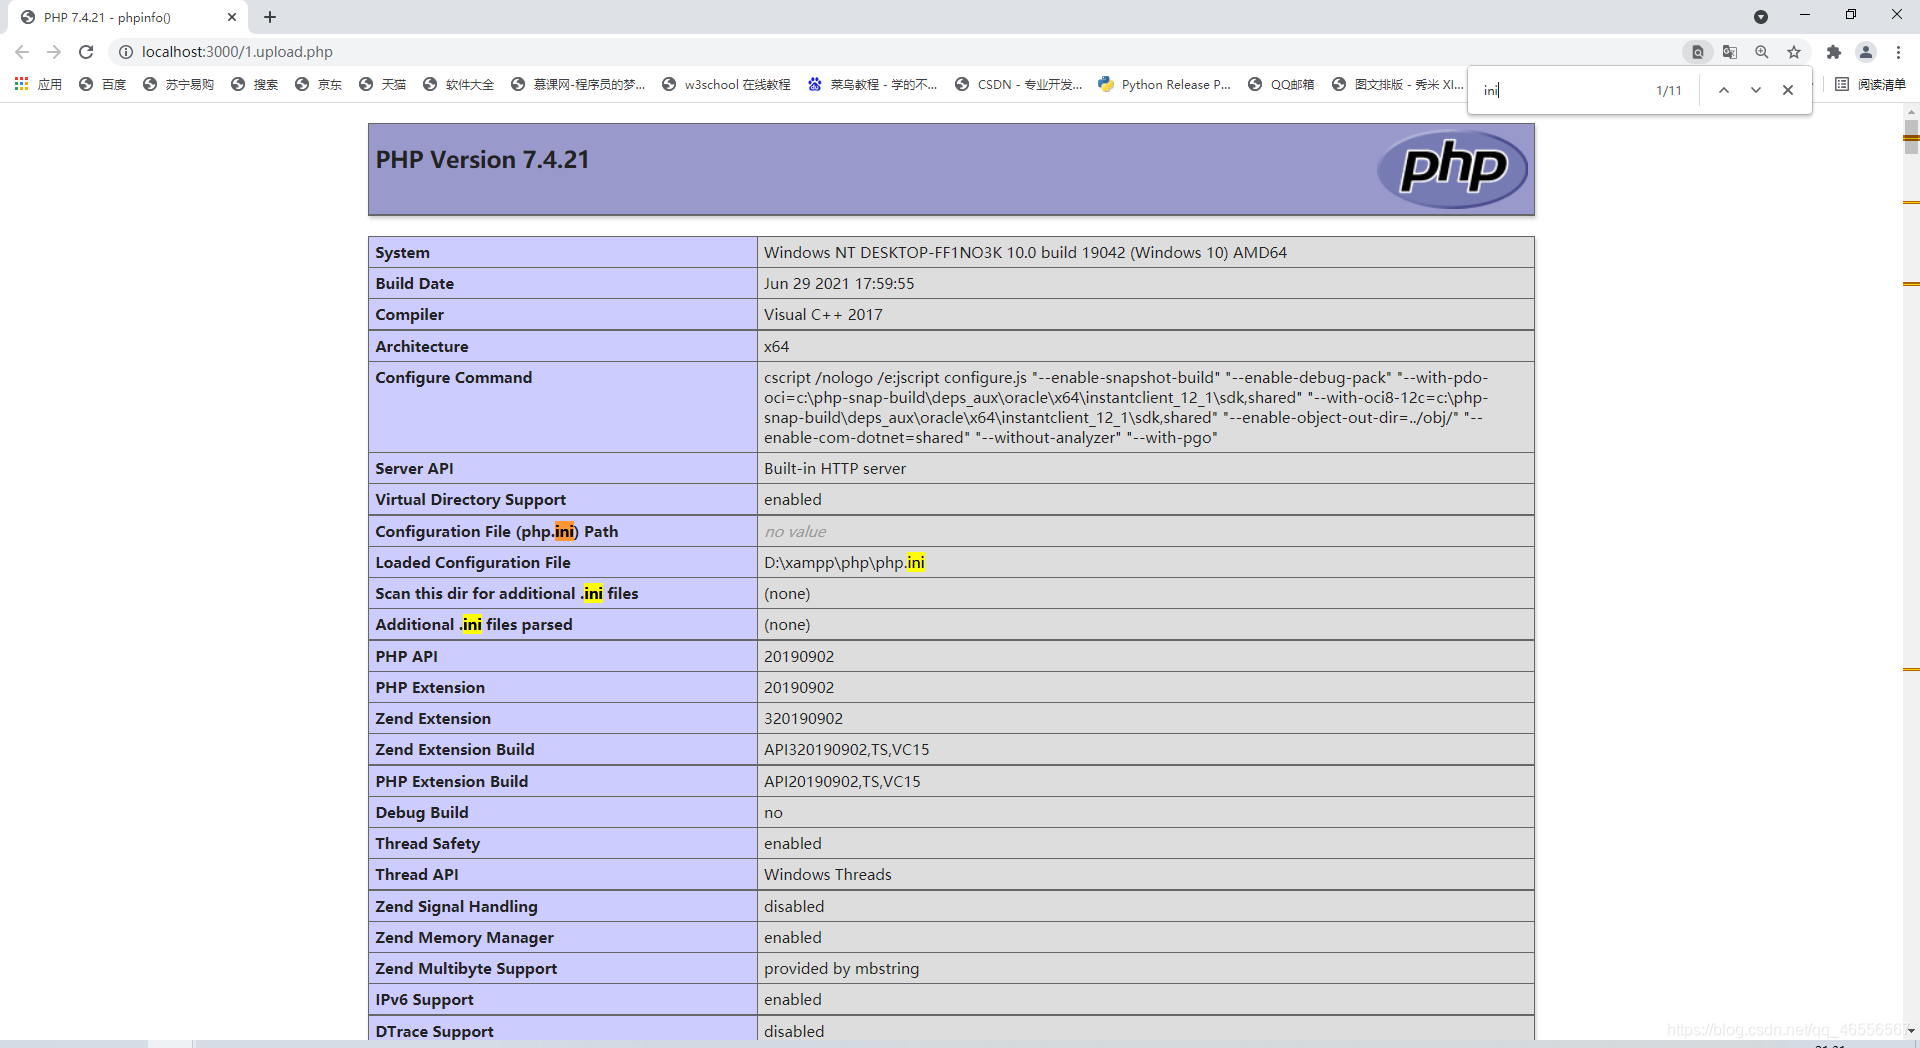Screen dimensions: 1920x1048
Task: Open the w3school 在线教程 bookmark
Action: click(x=726, y=84)
